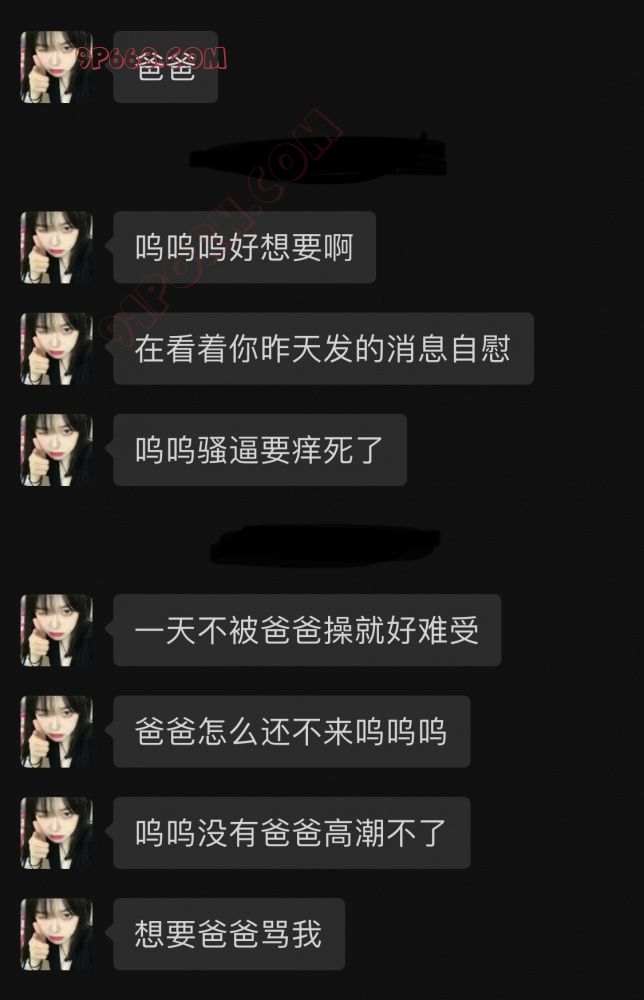The width and height of the screenshot is (644, 1000).
Task: Click the lower blacked-out timestamp bar
Action: (325, 545)
